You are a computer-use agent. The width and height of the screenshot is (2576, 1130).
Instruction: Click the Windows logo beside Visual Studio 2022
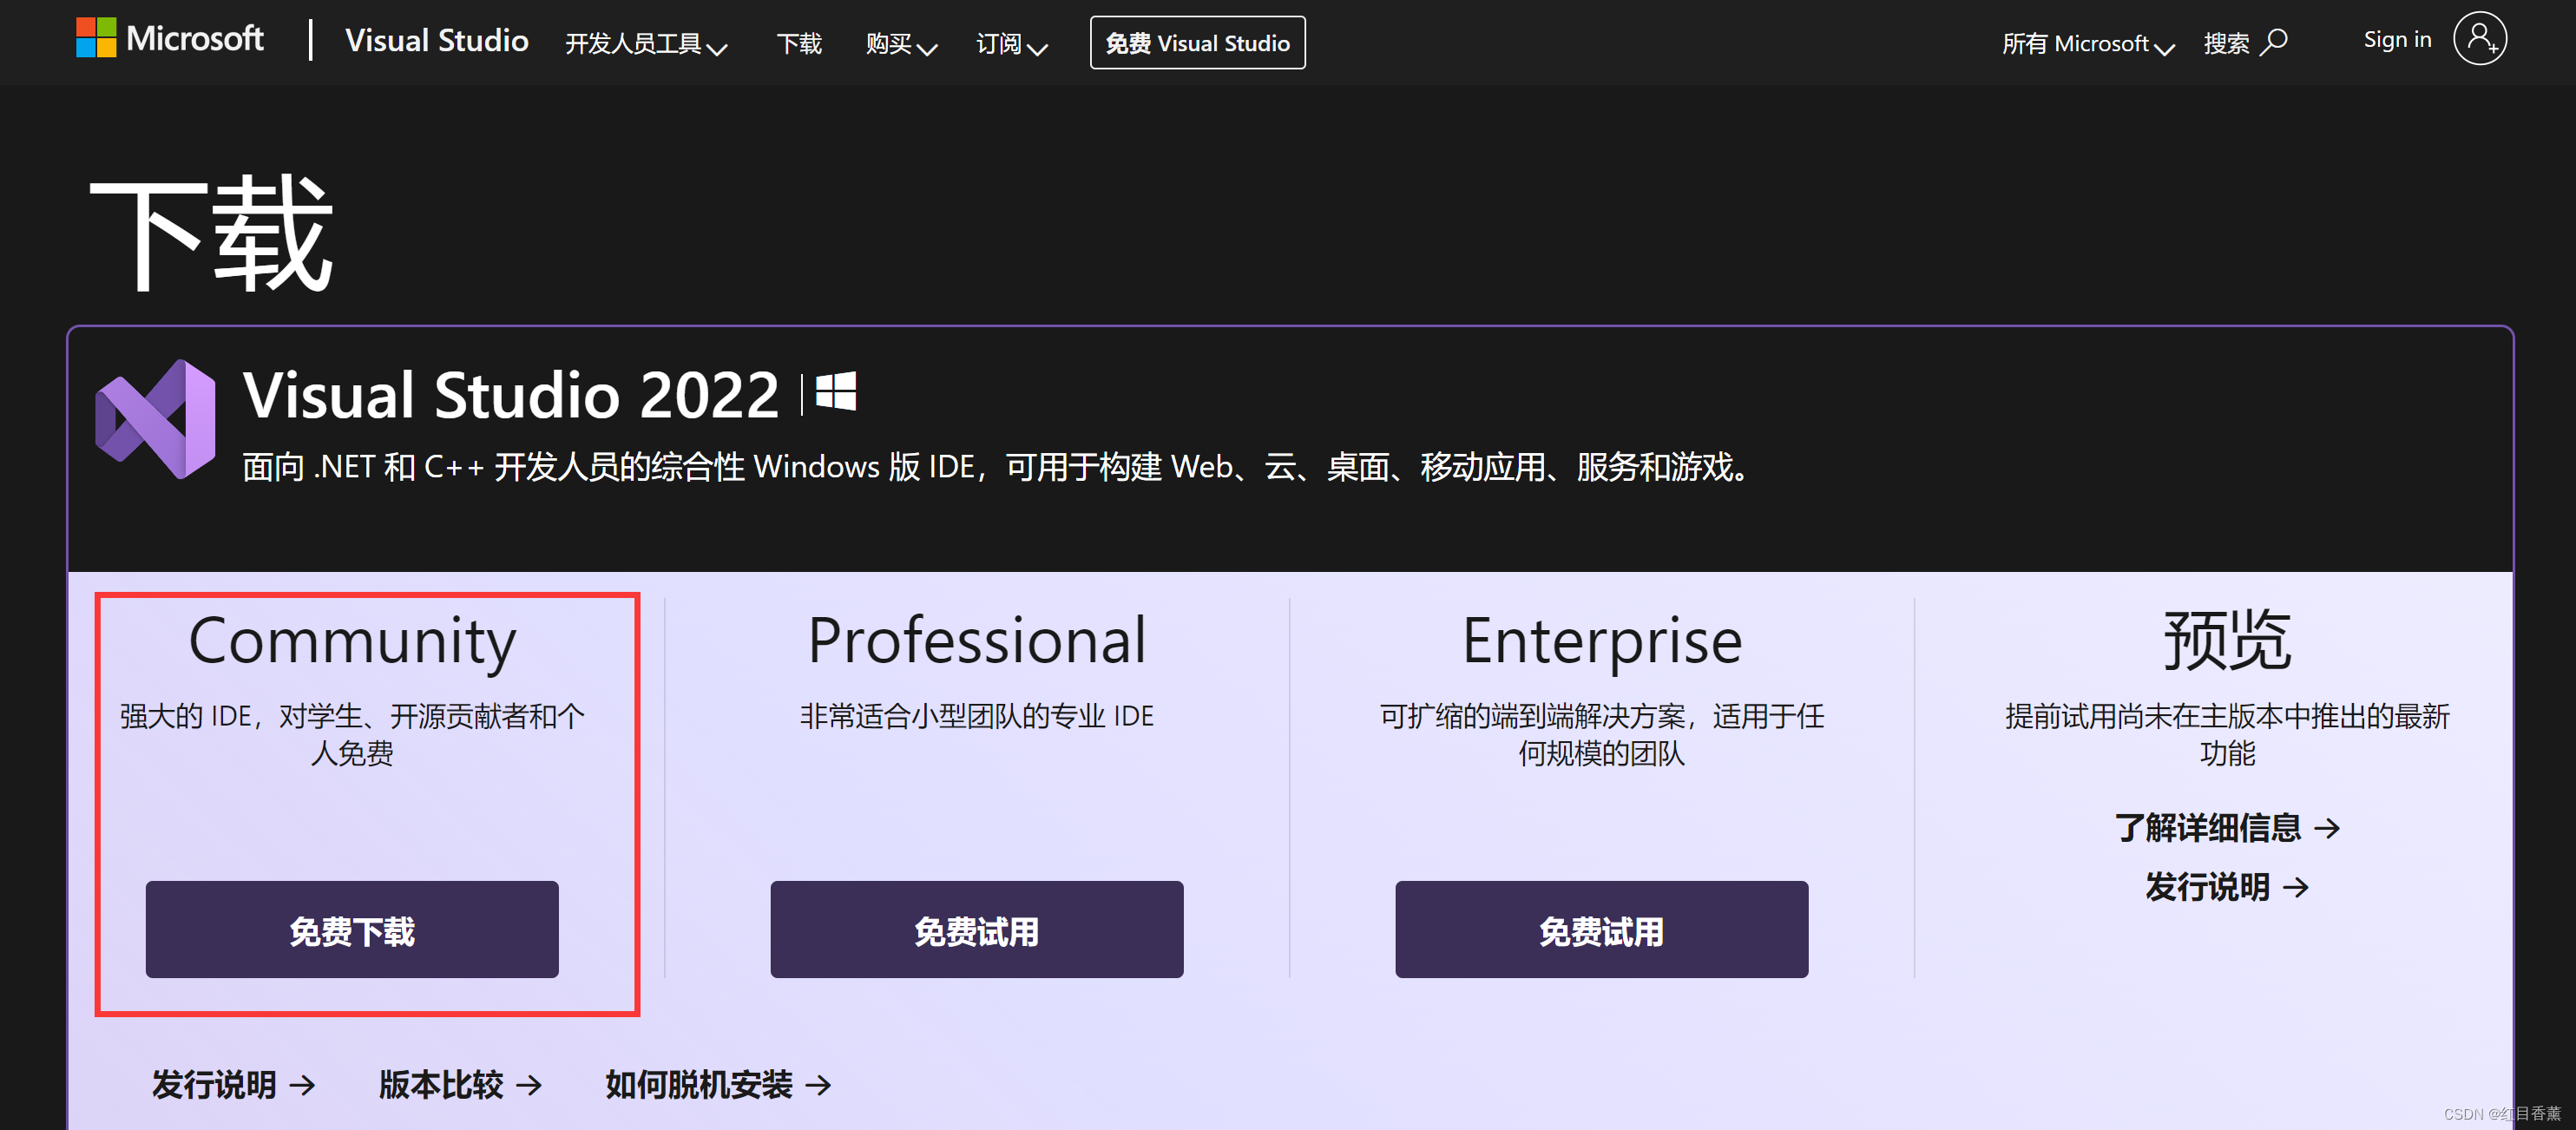pos(838,392)
